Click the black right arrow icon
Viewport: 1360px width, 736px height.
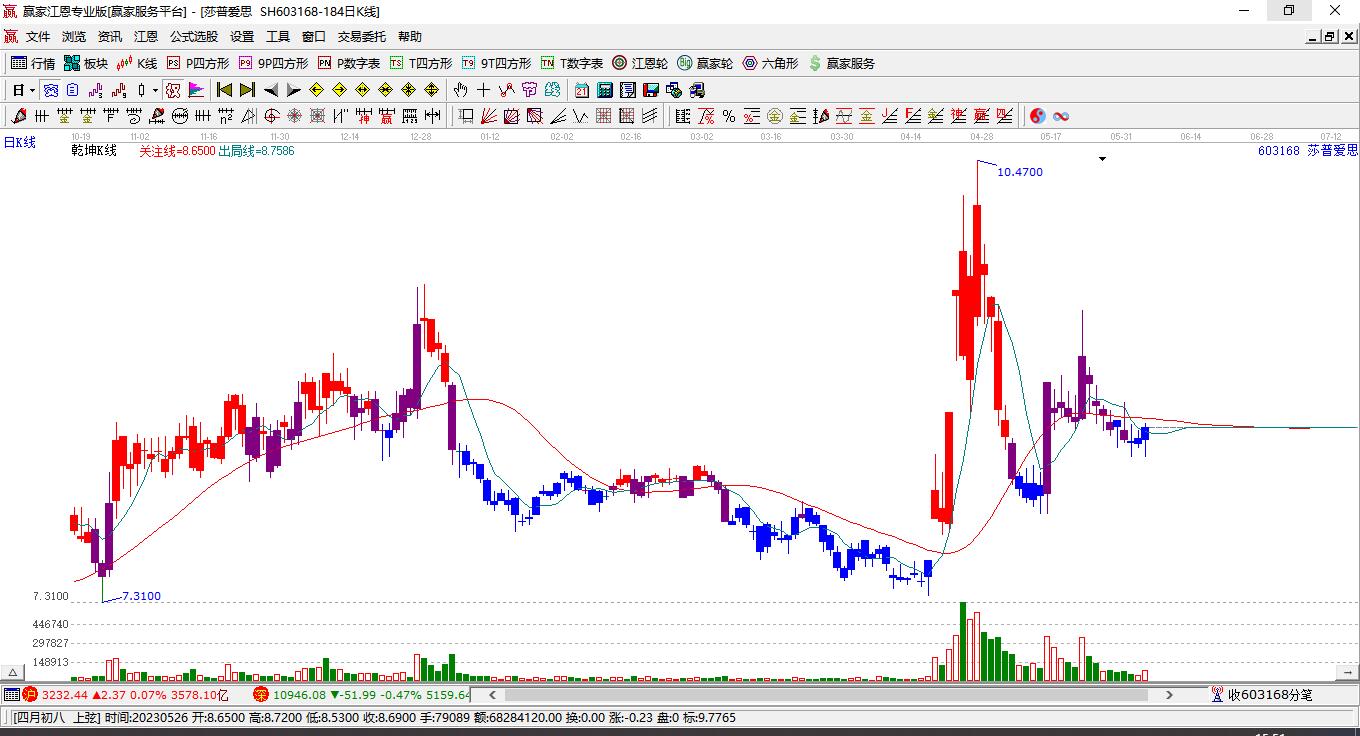click(294, 90)
